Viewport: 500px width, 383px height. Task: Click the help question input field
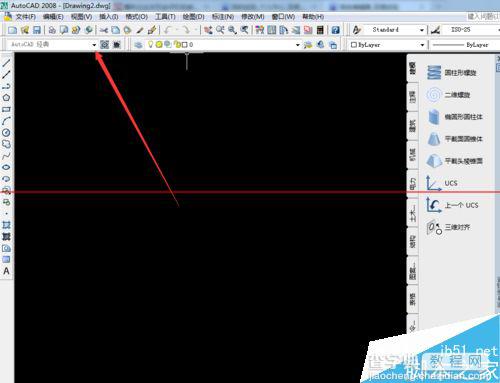point(482,16)
